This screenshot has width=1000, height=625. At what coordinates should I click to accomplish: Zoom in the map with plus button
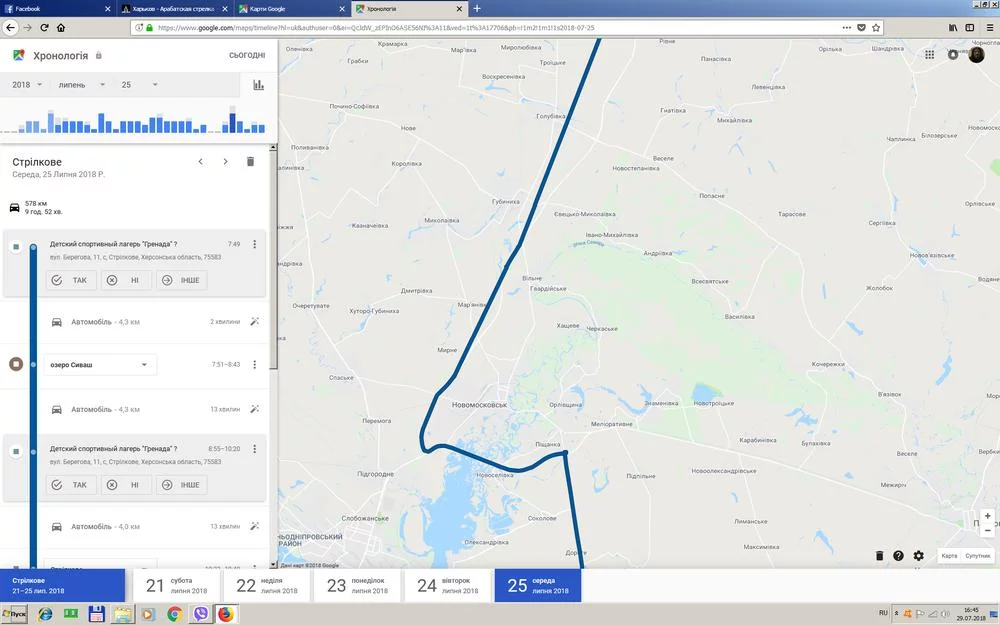pyautogui.click(x=987, y=516)
